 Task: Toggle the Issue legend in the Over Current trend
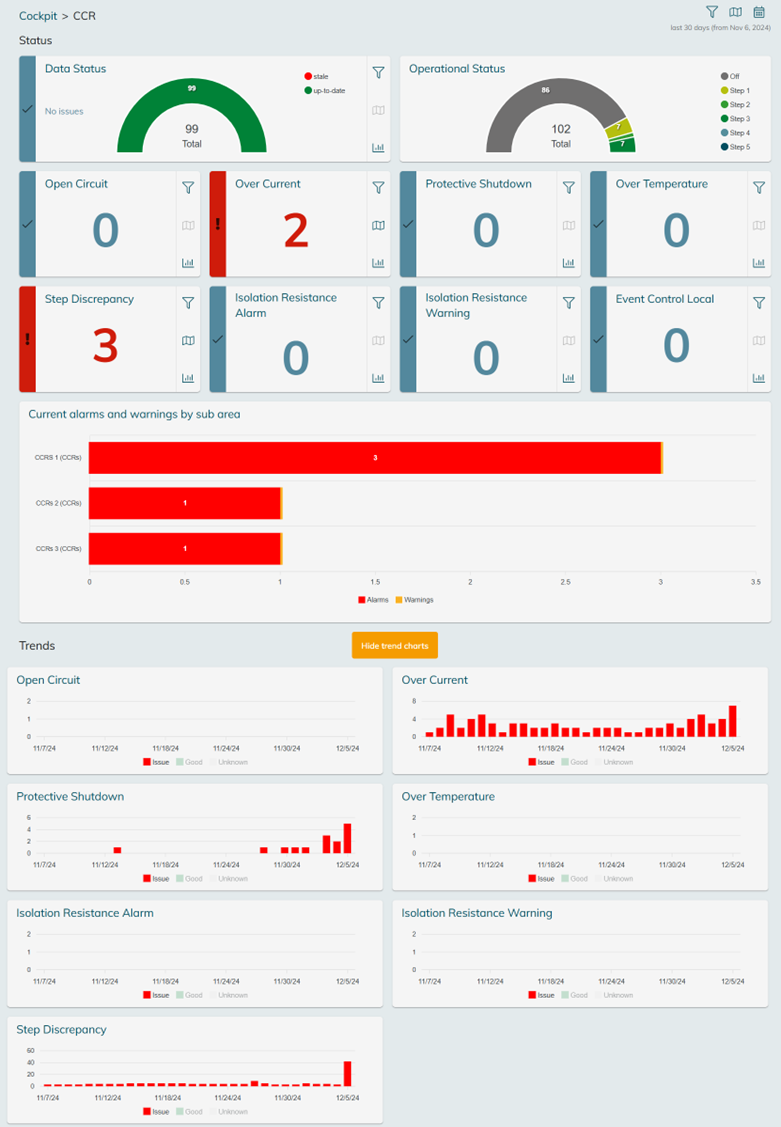539,762
